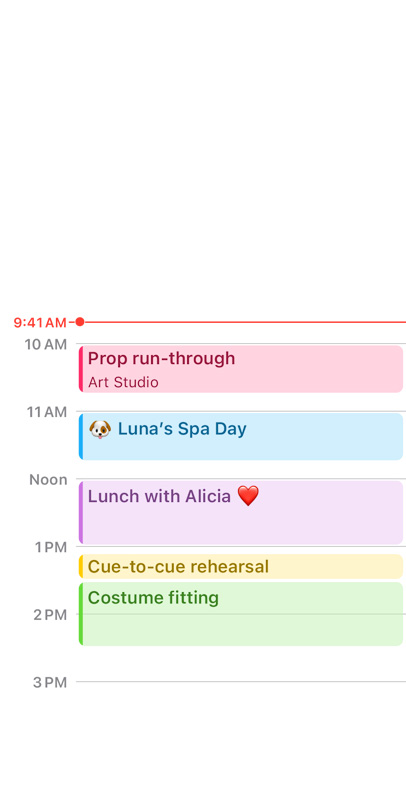Click the 11 AM hour label
Image resolution: width=406 pixels, height=804 pixels.
click(47, 412)
